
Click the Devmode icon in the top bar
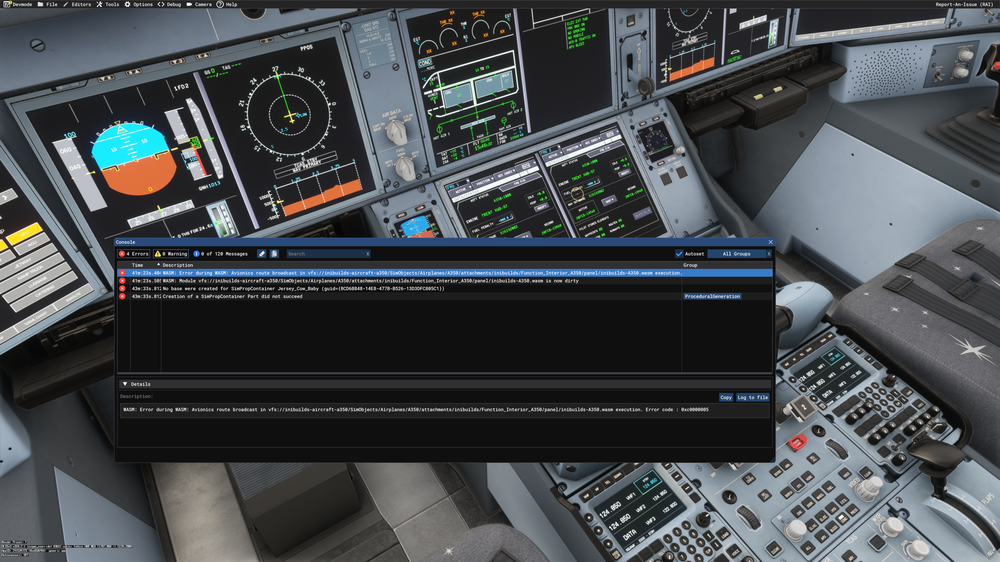(5, 4)
